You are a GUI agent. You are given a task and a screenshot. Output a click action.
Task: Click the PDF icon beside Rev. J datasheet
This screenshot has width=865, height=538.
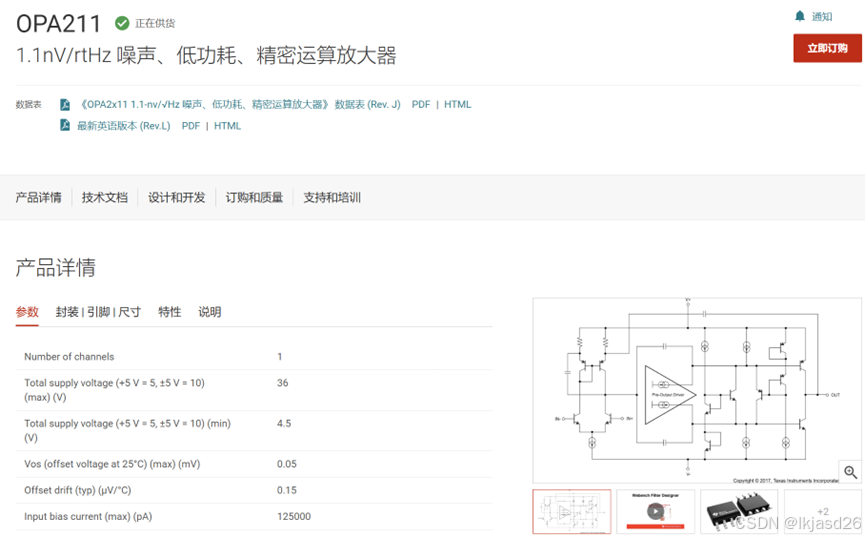coord(65,104)
